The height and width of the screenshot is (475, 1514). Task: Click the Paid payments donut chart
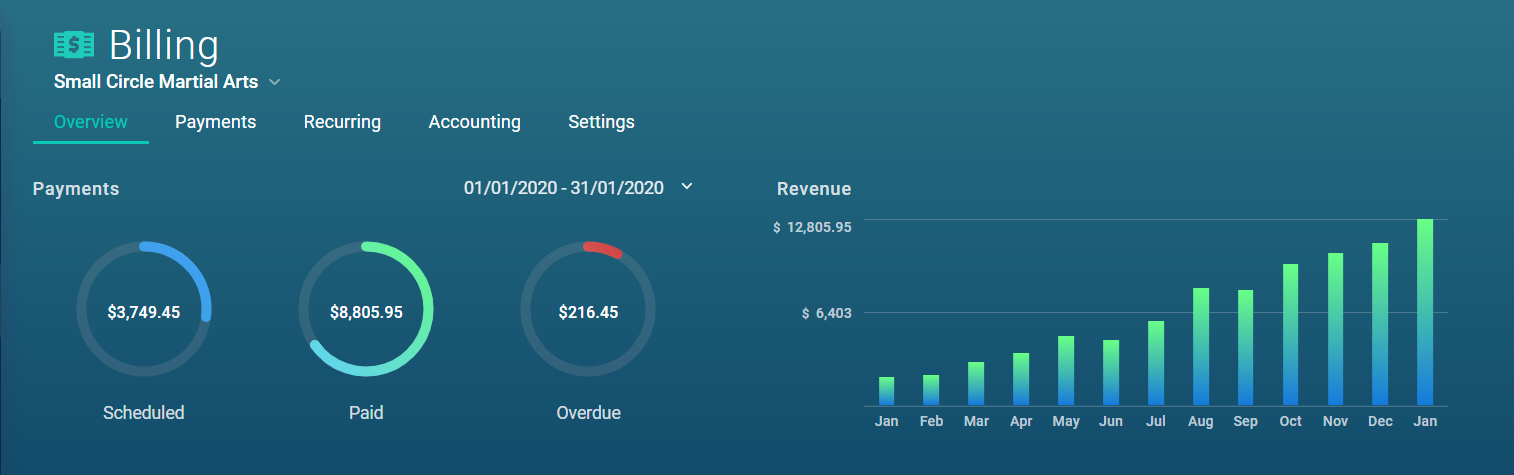click(x=366, y=310)
